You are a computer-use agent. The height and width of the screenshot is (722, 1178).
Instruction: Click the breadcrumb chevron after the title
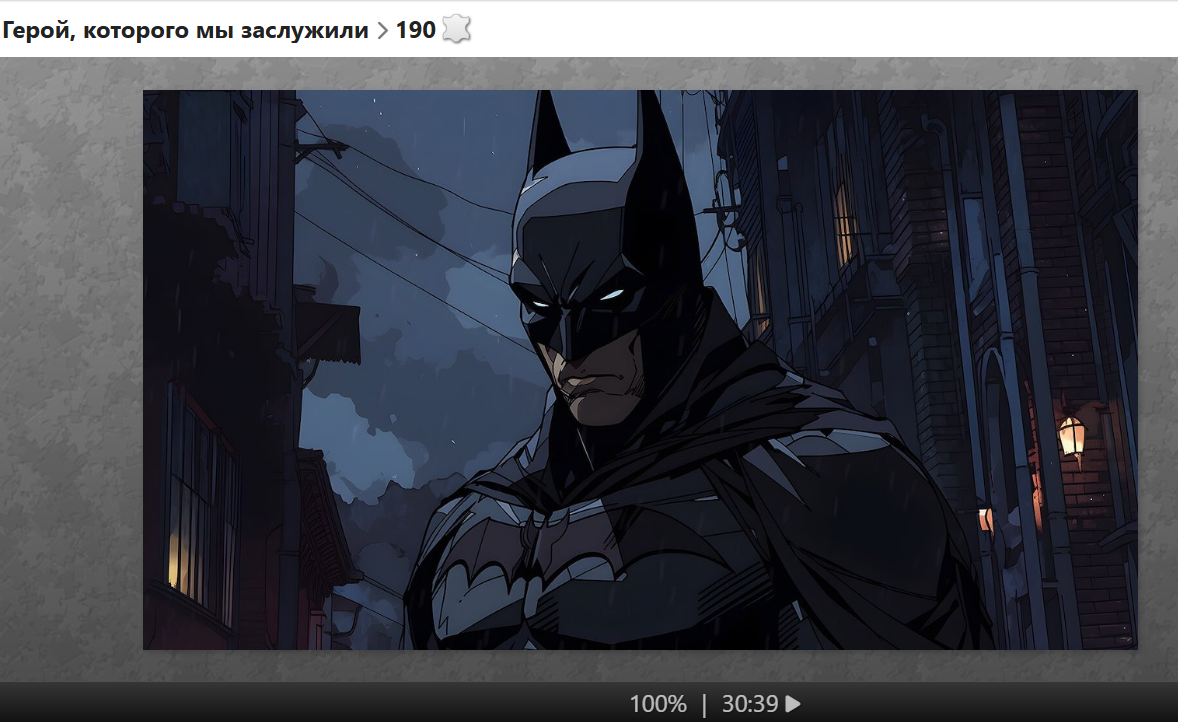click(382, 31)
